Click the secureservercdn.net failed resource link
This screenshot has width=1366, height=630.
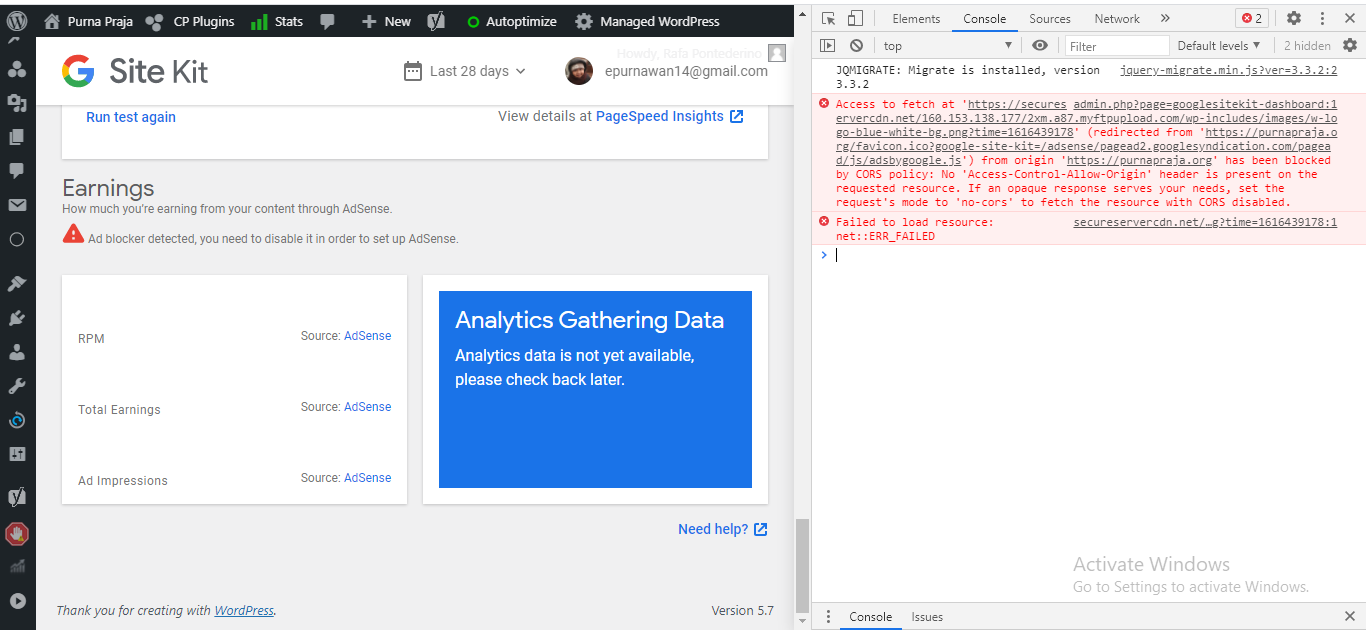(1205, 222)
